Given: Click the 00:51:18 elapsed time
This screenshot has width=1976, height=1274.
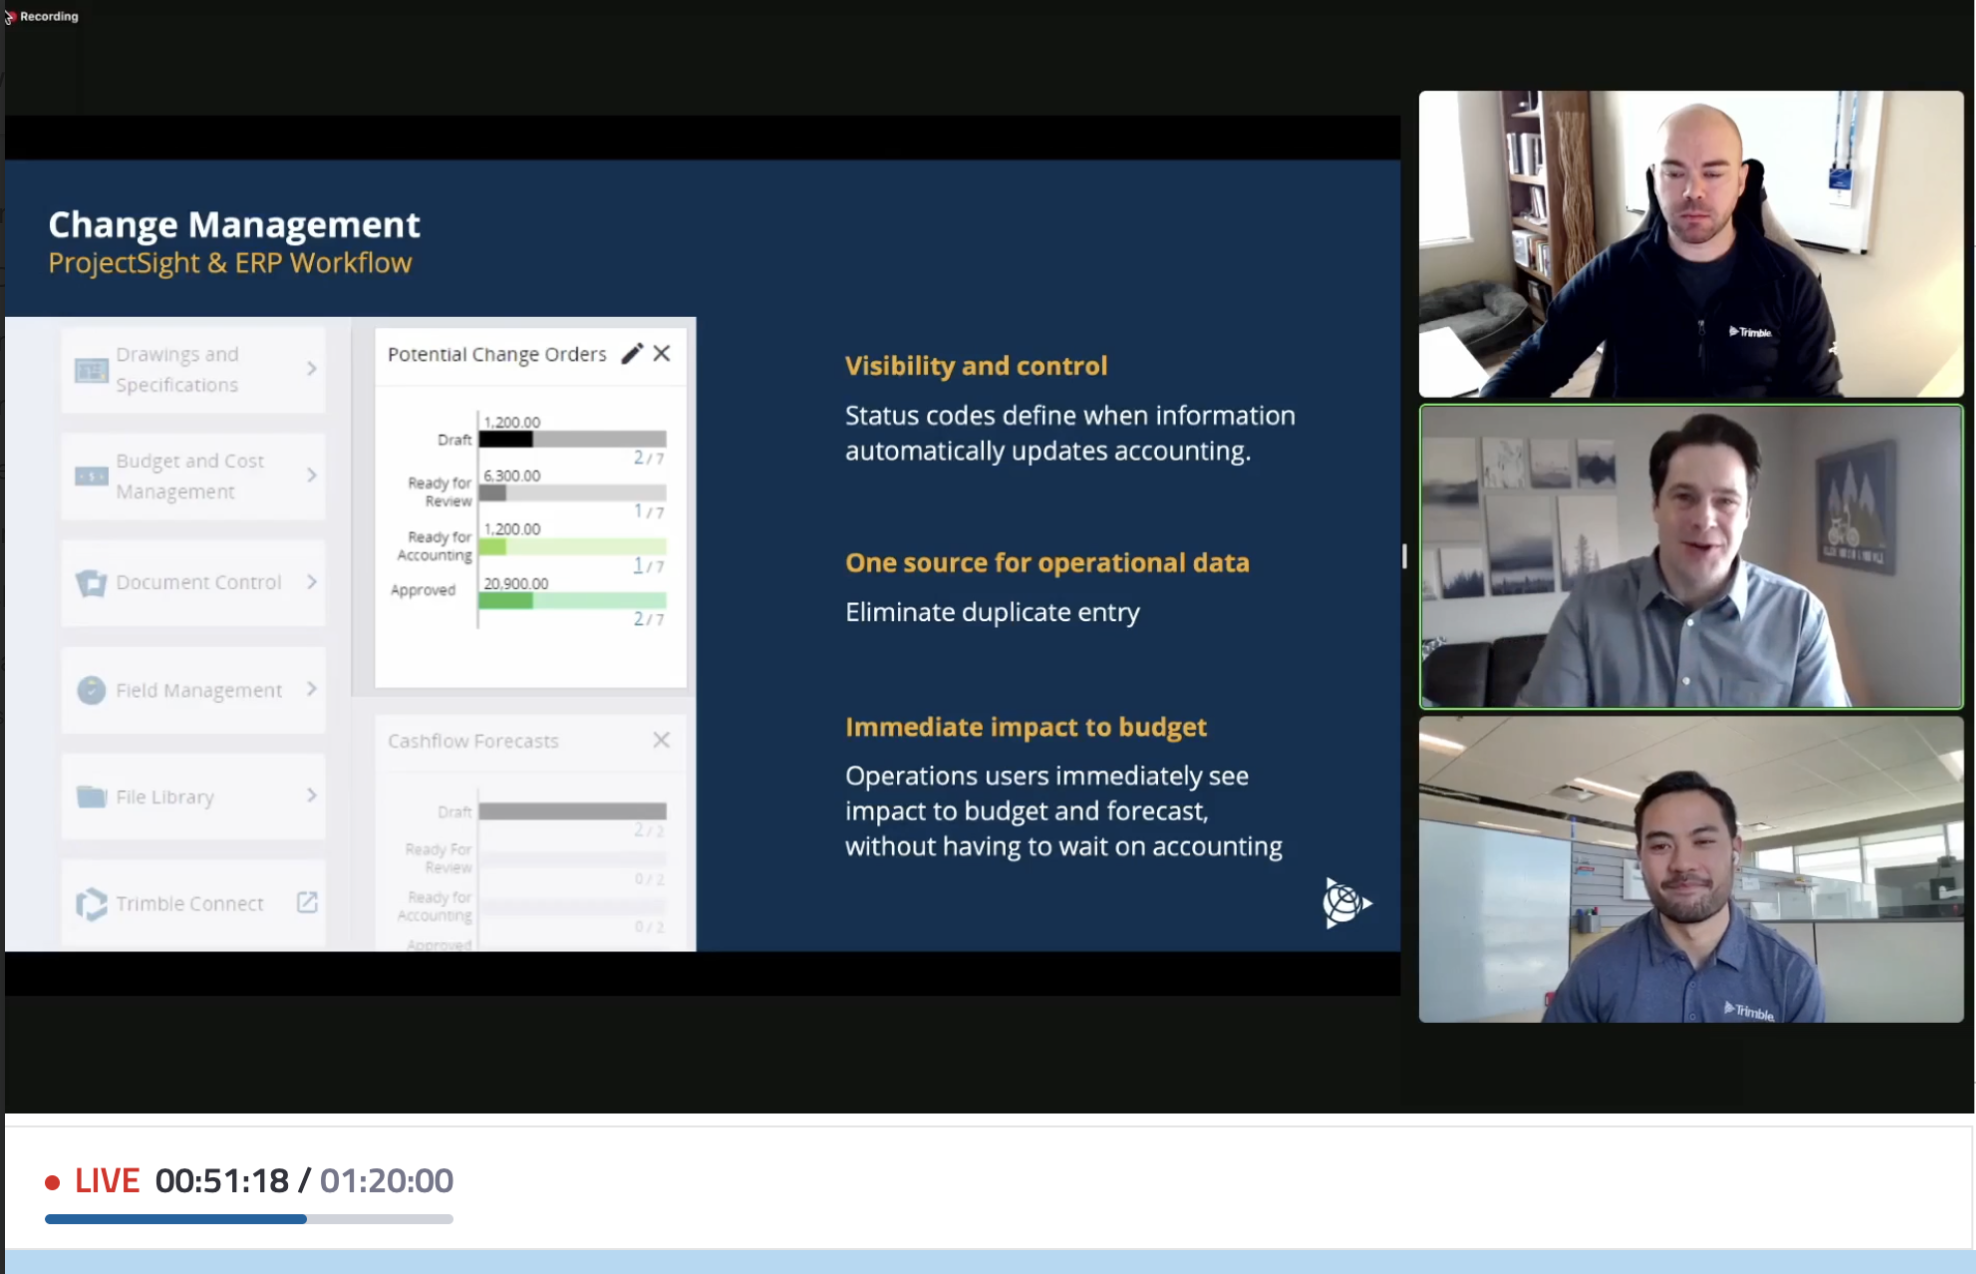Looking at the screenshot, I should tap(222, 1181).
